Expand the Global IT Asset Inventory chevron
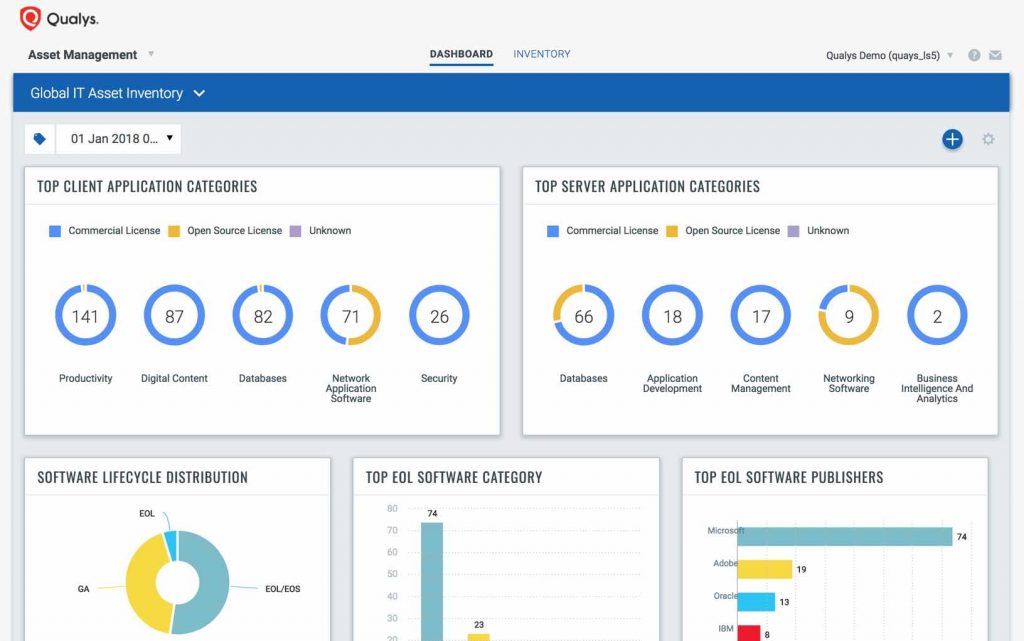 tap(199, 93)
